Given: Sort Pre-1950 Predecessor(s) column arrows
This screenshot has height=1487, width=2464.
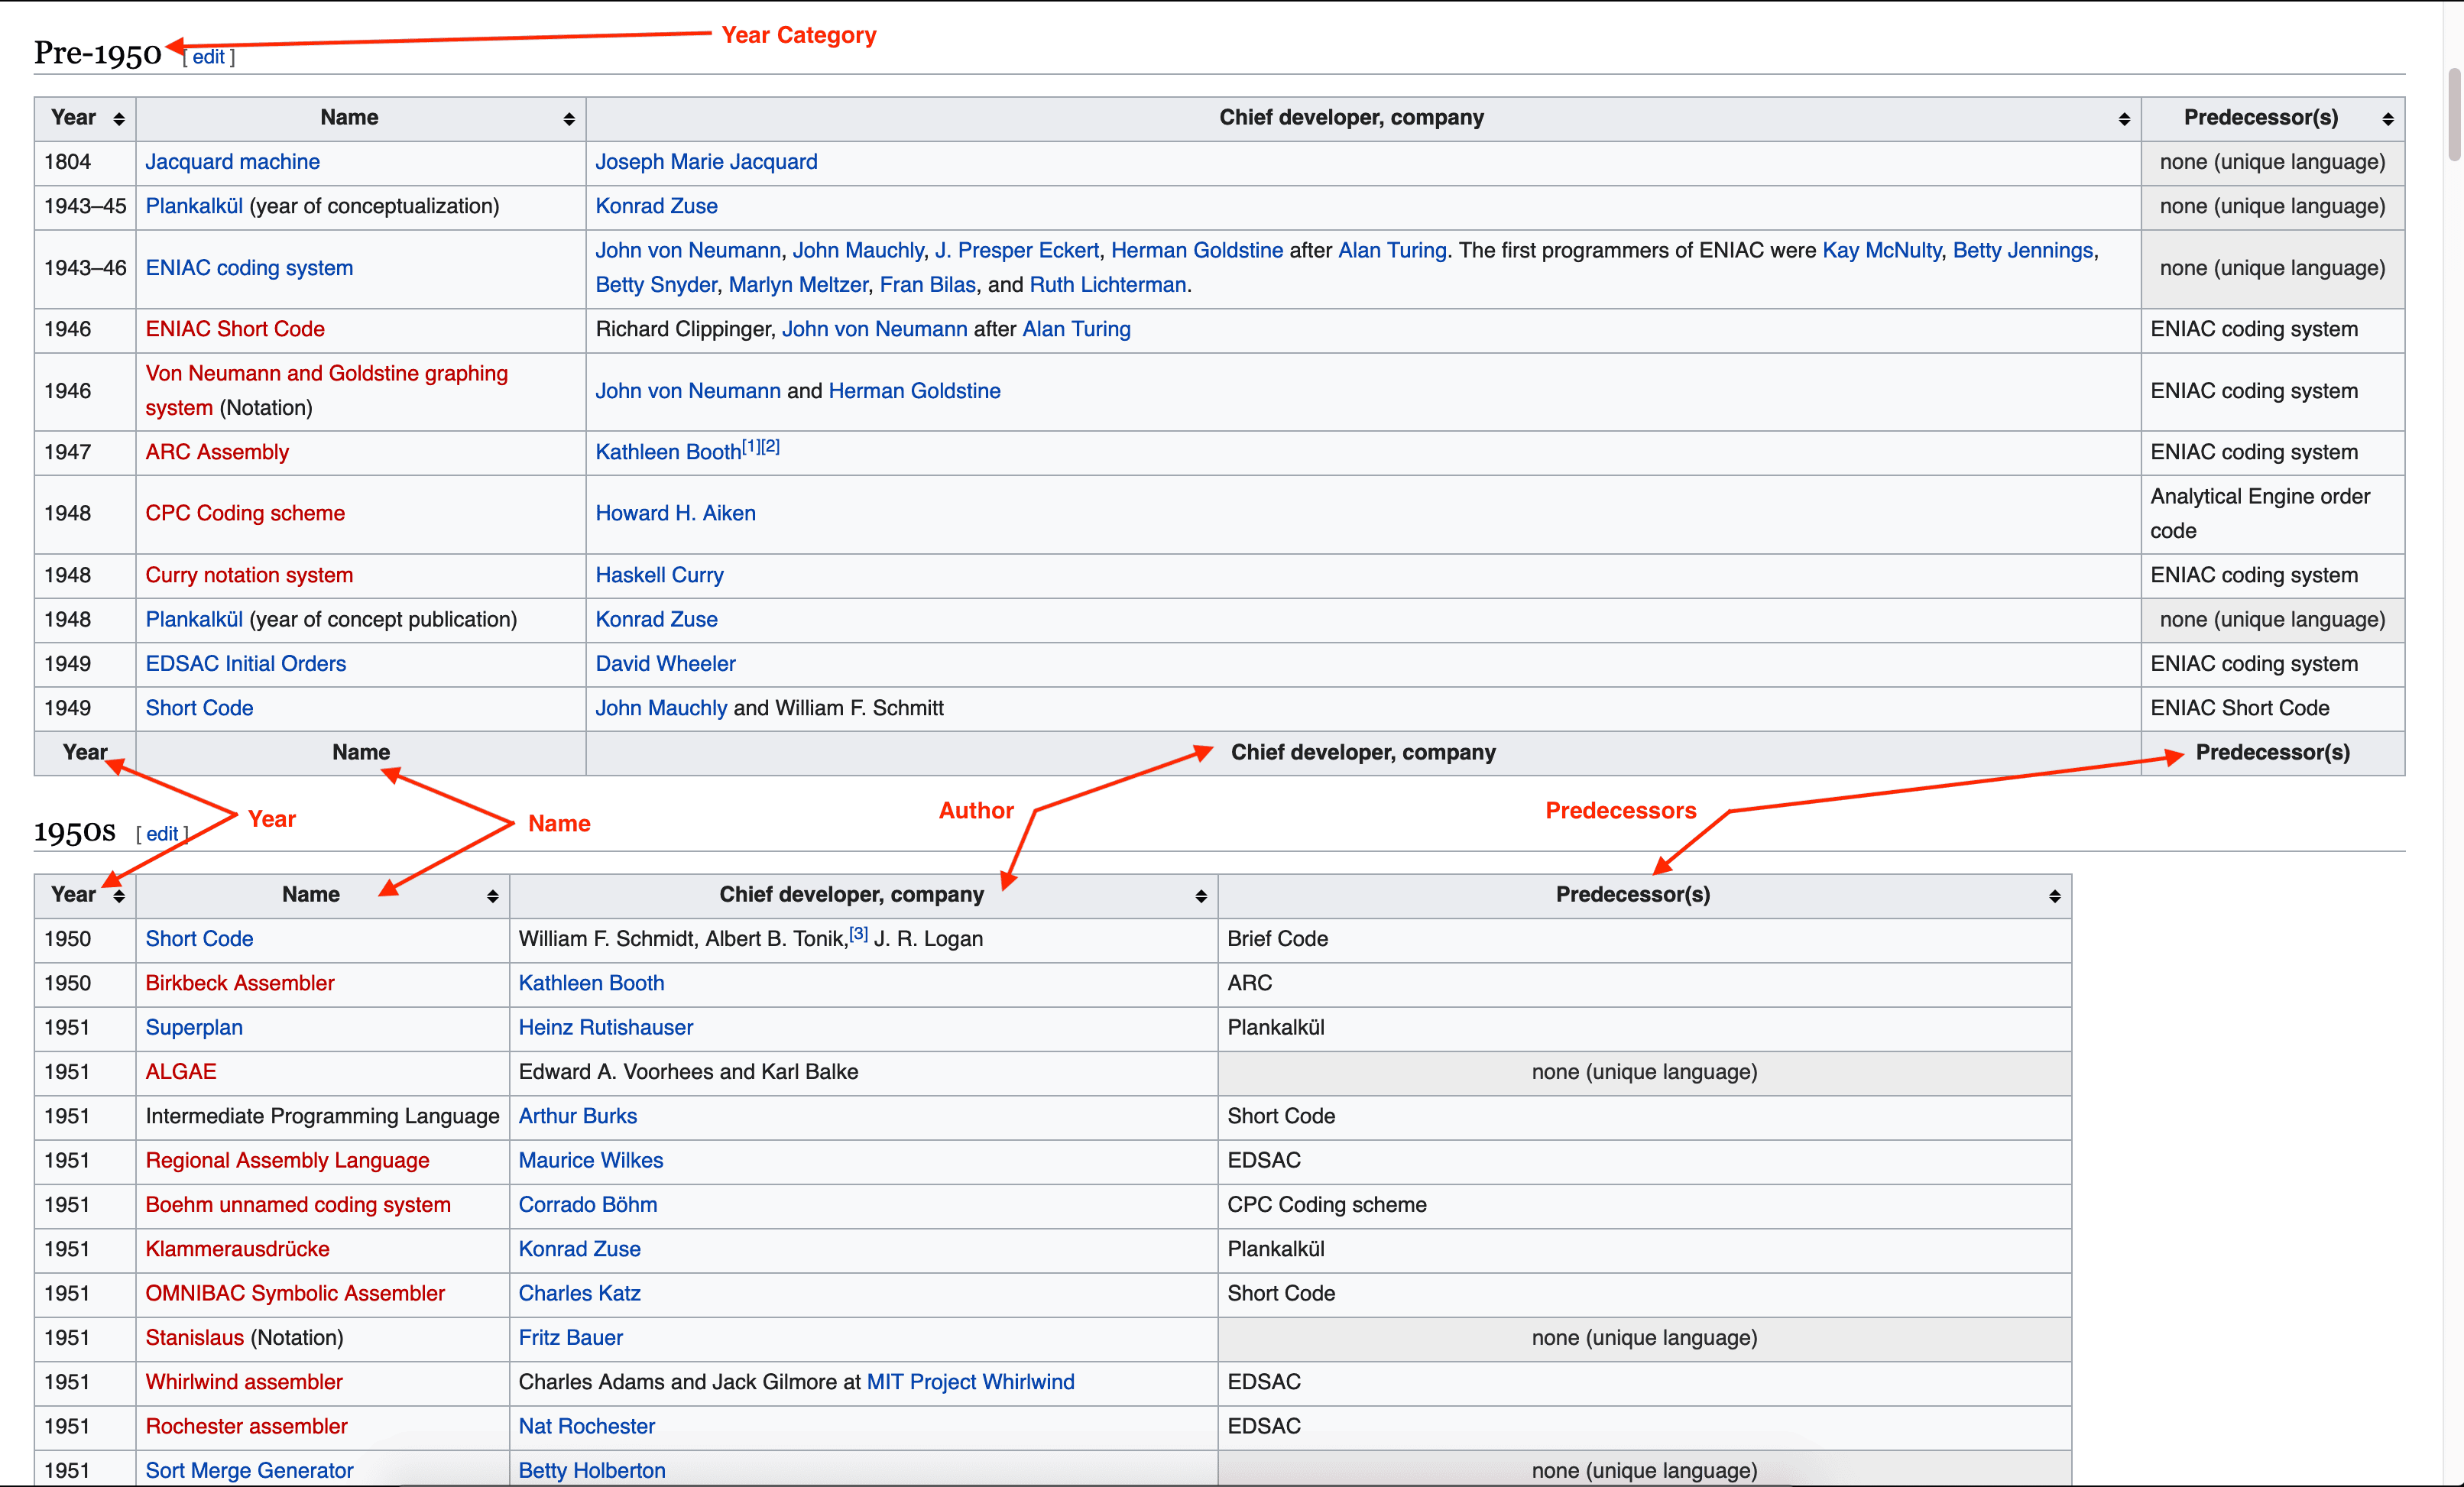Looking at the screenshot, I should point(2387,119).
